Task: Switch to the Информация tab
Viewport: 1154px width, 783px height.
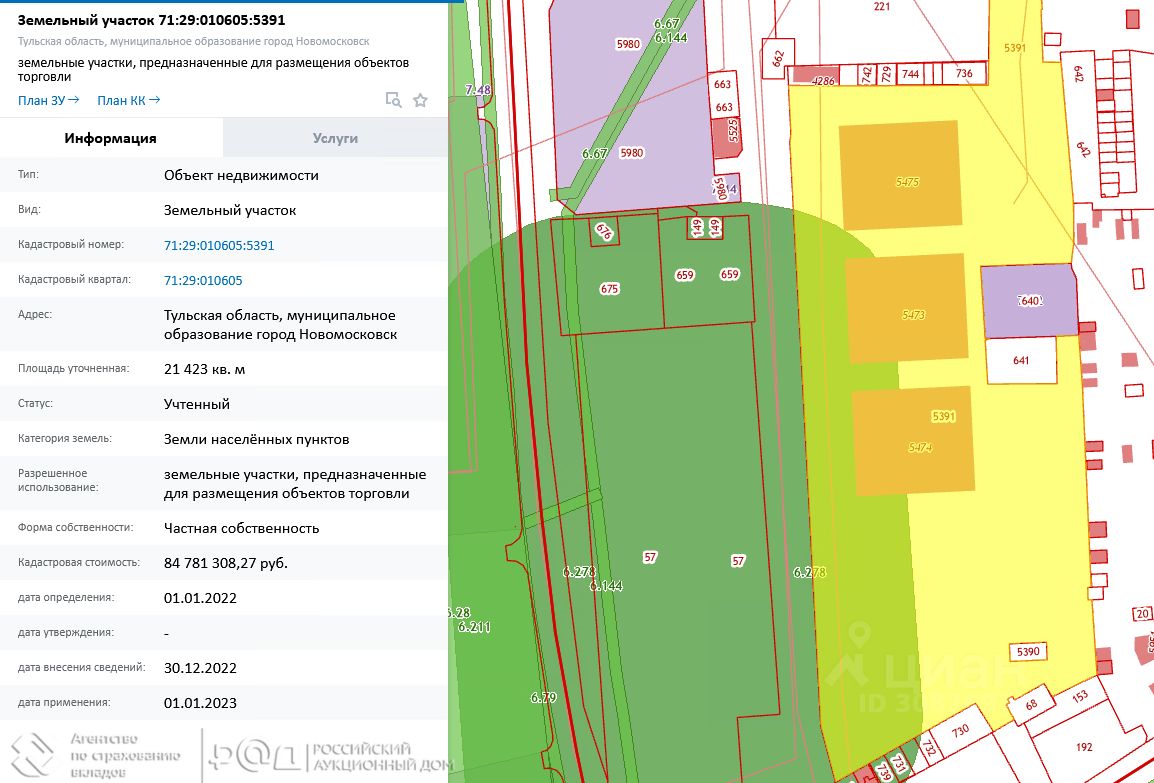Action: (x=110, y=138)
